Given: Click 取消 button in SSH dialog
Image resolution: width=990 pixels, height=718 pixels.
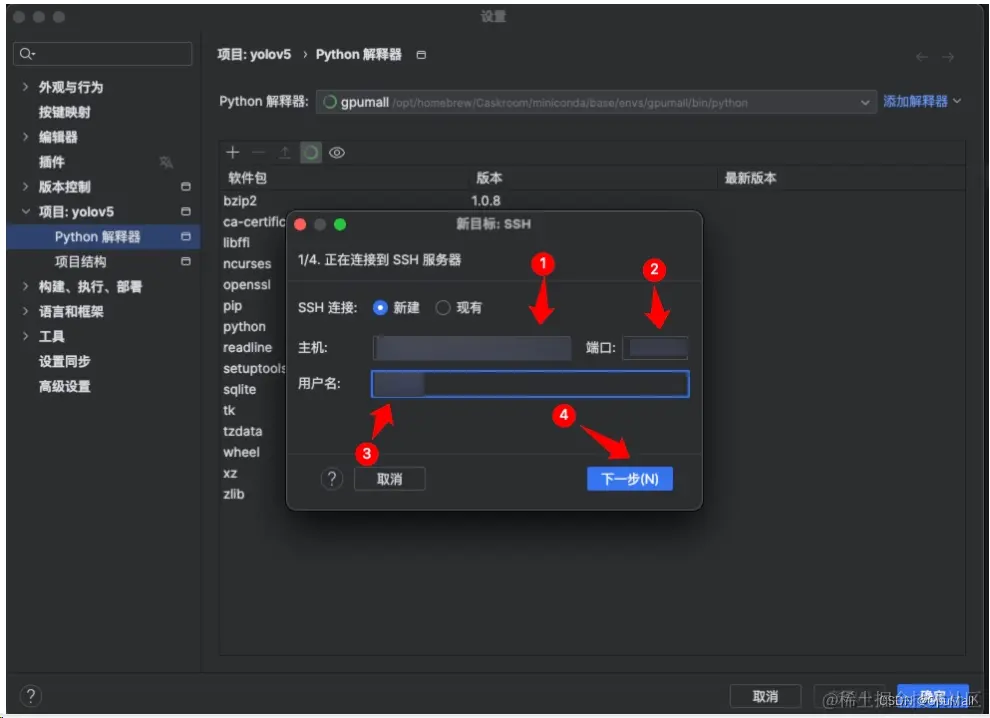Looking at the screenshot, I should coord(390,479).
